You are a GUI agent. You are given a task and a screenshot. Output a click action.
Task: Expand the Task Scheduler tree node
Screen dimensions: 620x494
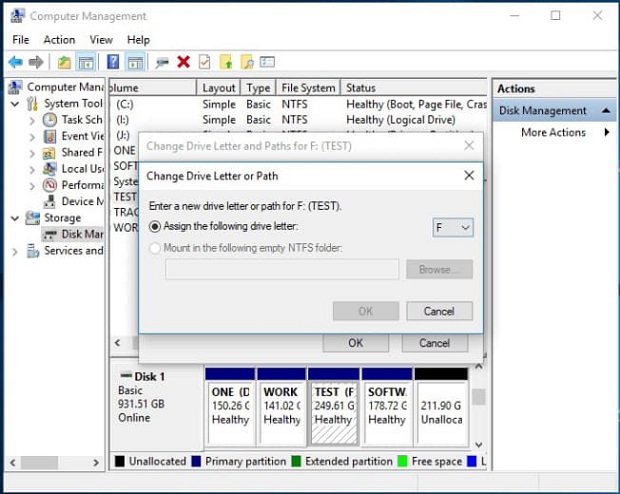[32, 121]
